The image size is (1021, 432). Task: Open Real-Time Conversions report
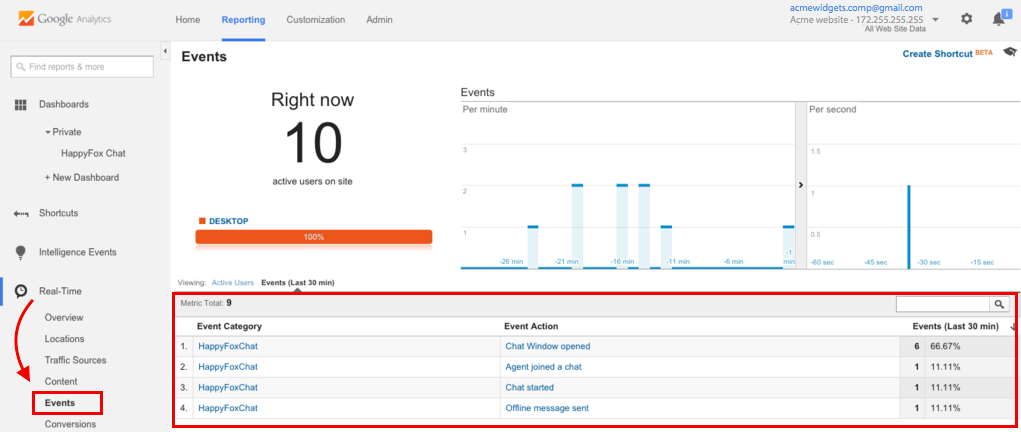pyautogui.click(x=70, y=424)
